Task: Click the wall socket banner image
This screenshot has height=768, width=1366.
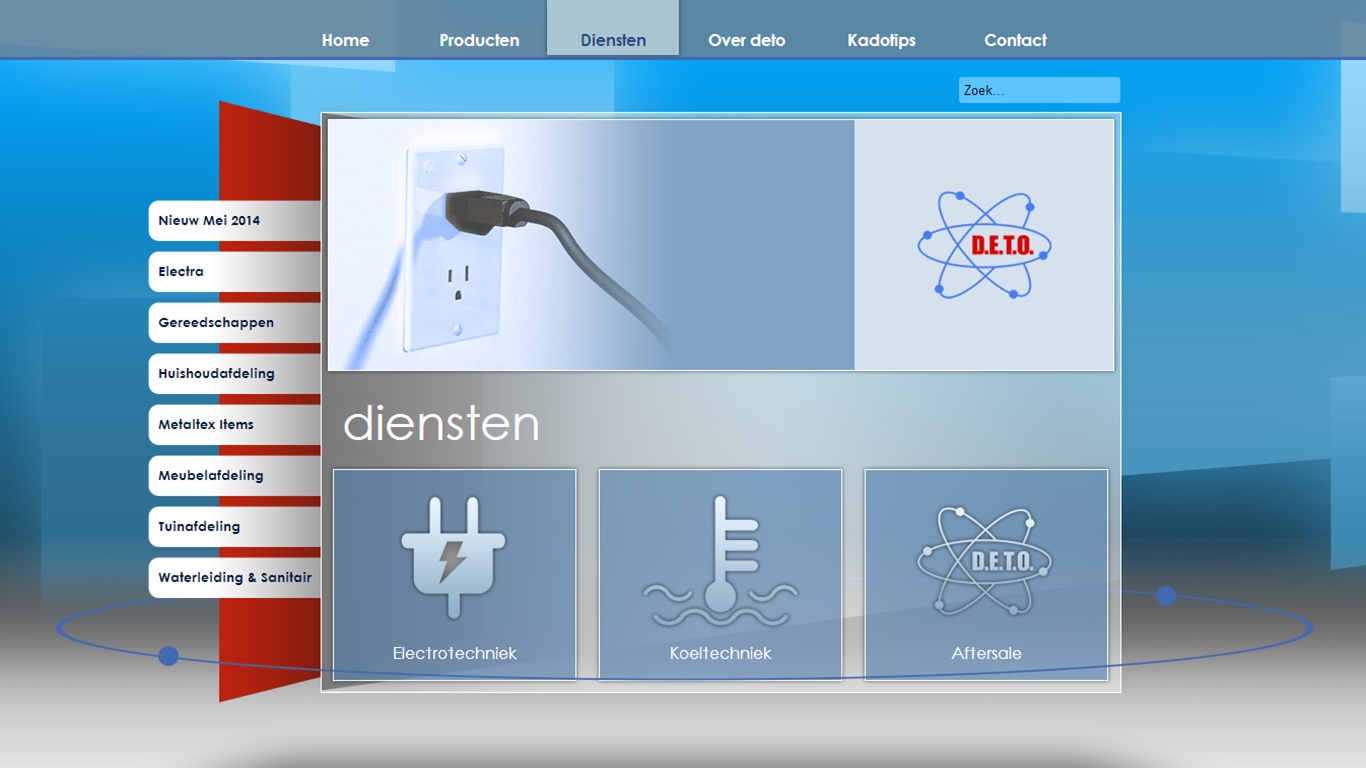Action: pyautogui.click(x=591, y=245)
